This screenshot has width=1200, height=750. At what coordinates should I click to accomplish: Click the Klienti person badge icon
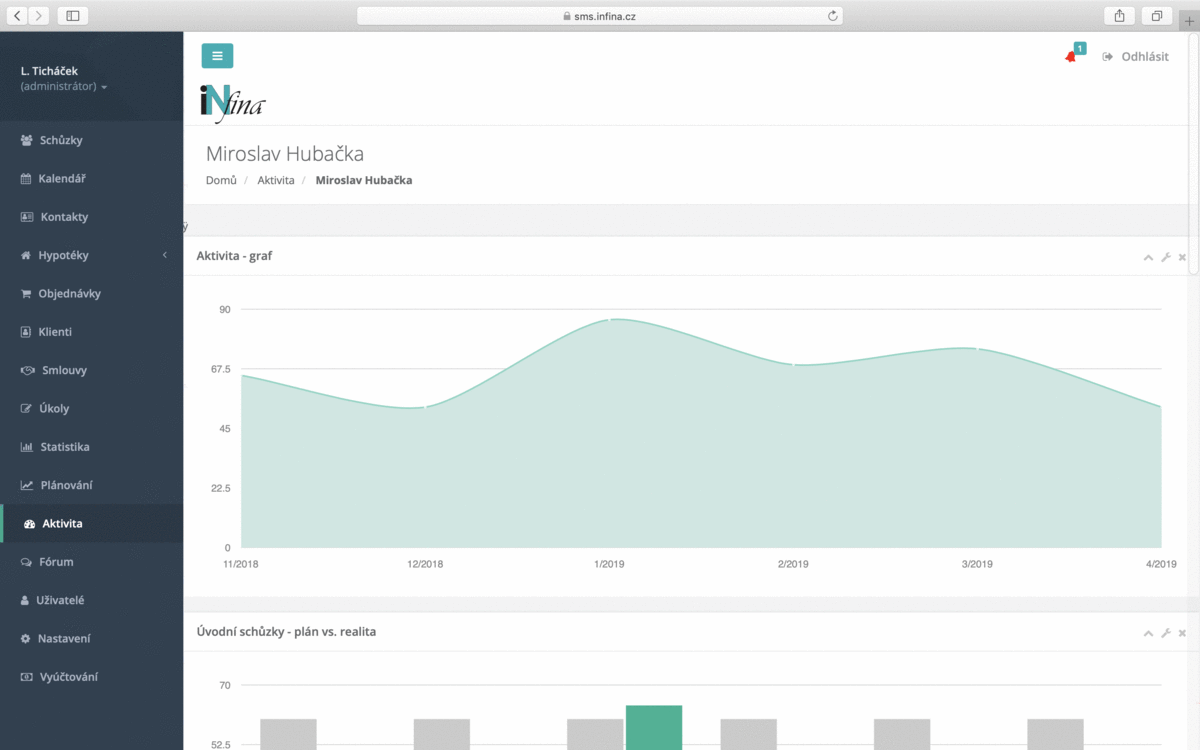26,332
